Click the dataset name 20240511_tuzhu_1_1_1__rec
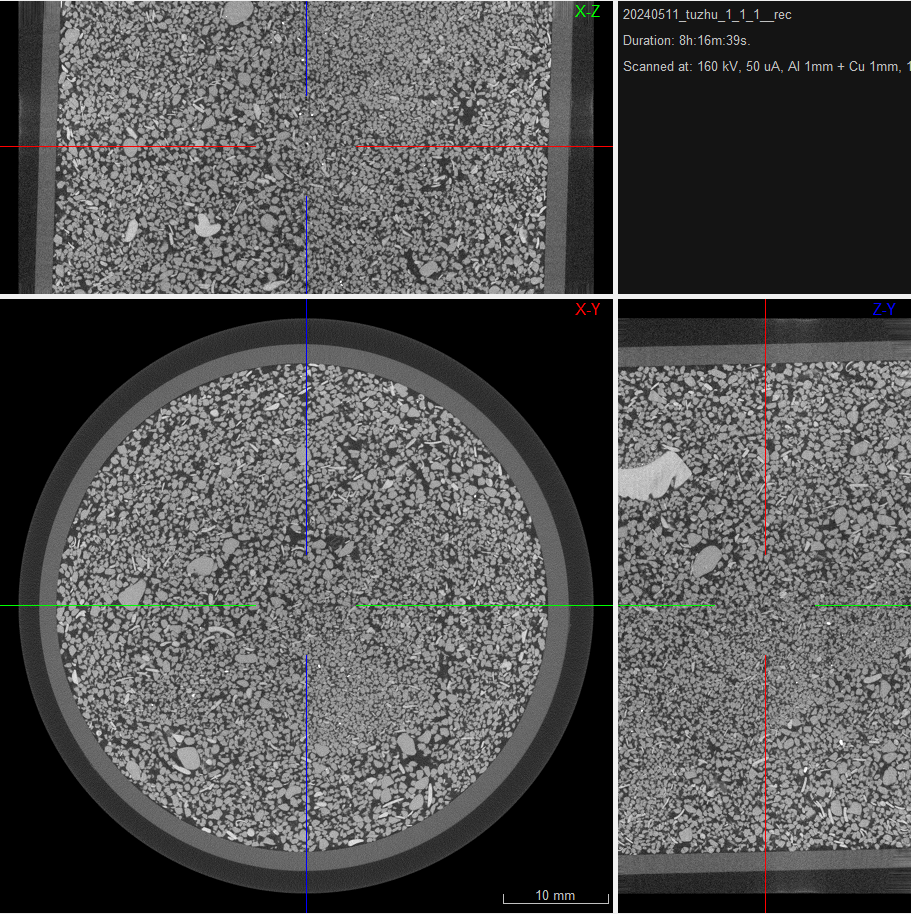 coord(706,15)
